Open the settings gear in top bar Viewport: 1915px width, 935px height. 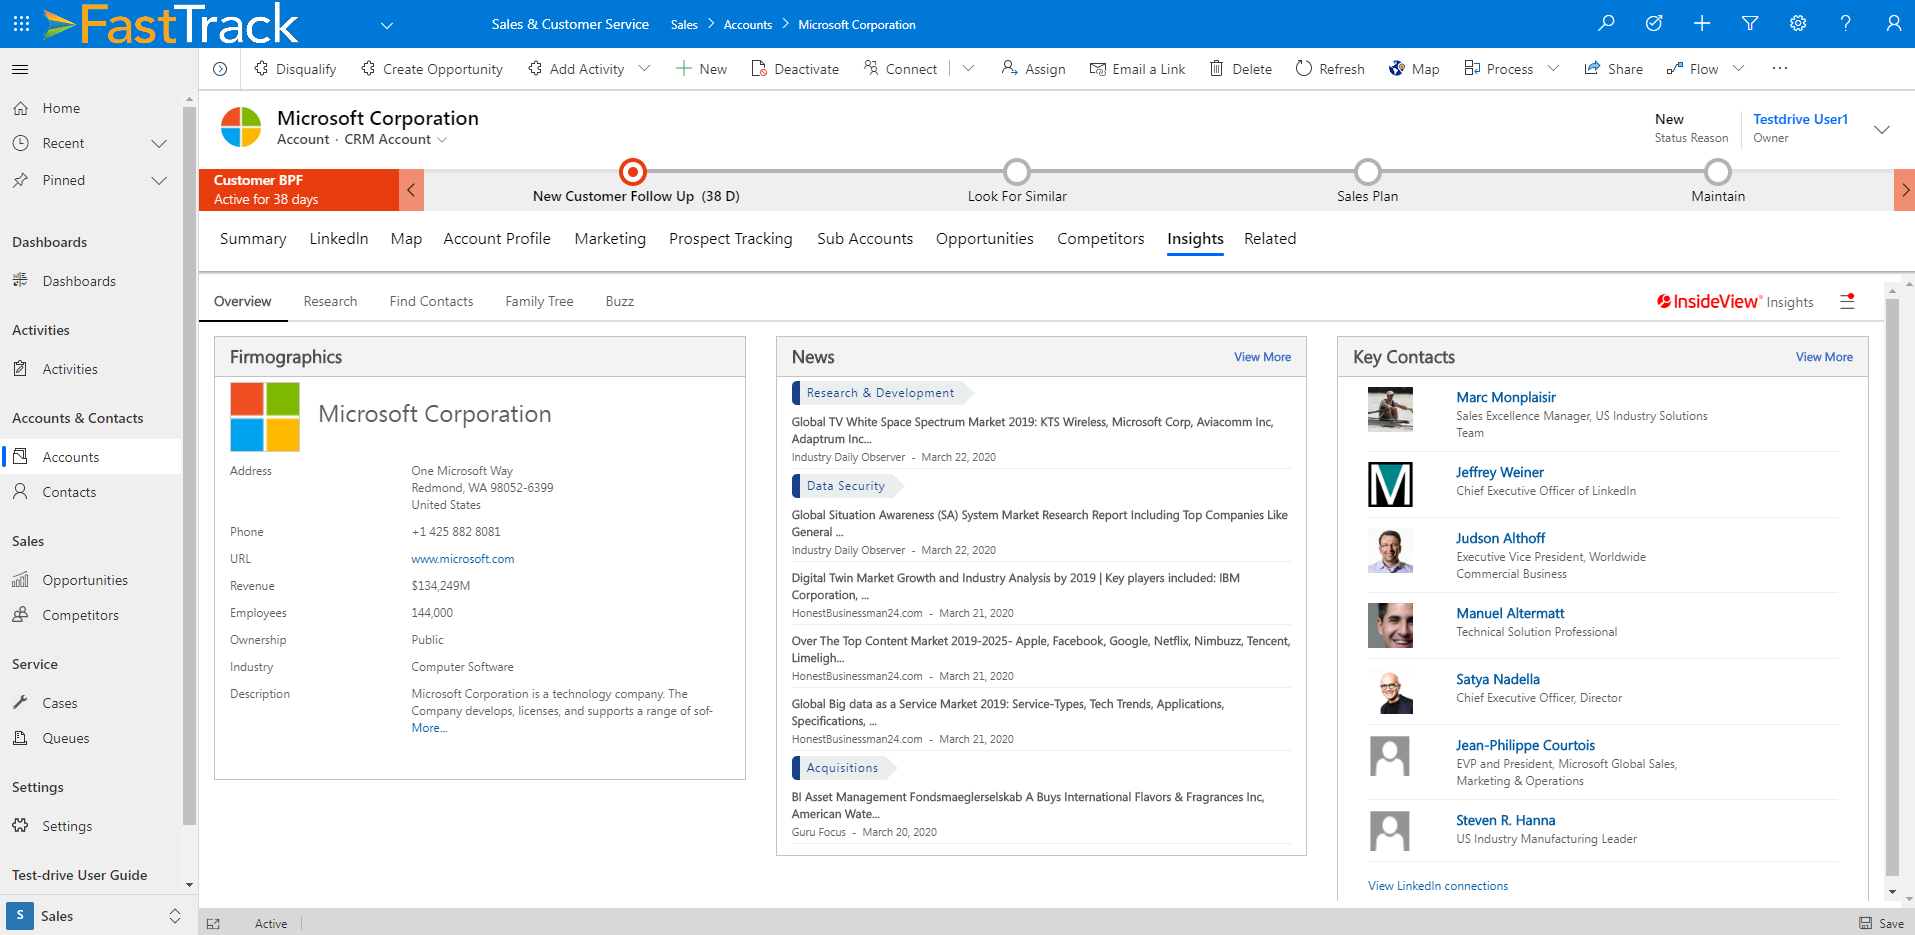click(x=1798, y=23)
